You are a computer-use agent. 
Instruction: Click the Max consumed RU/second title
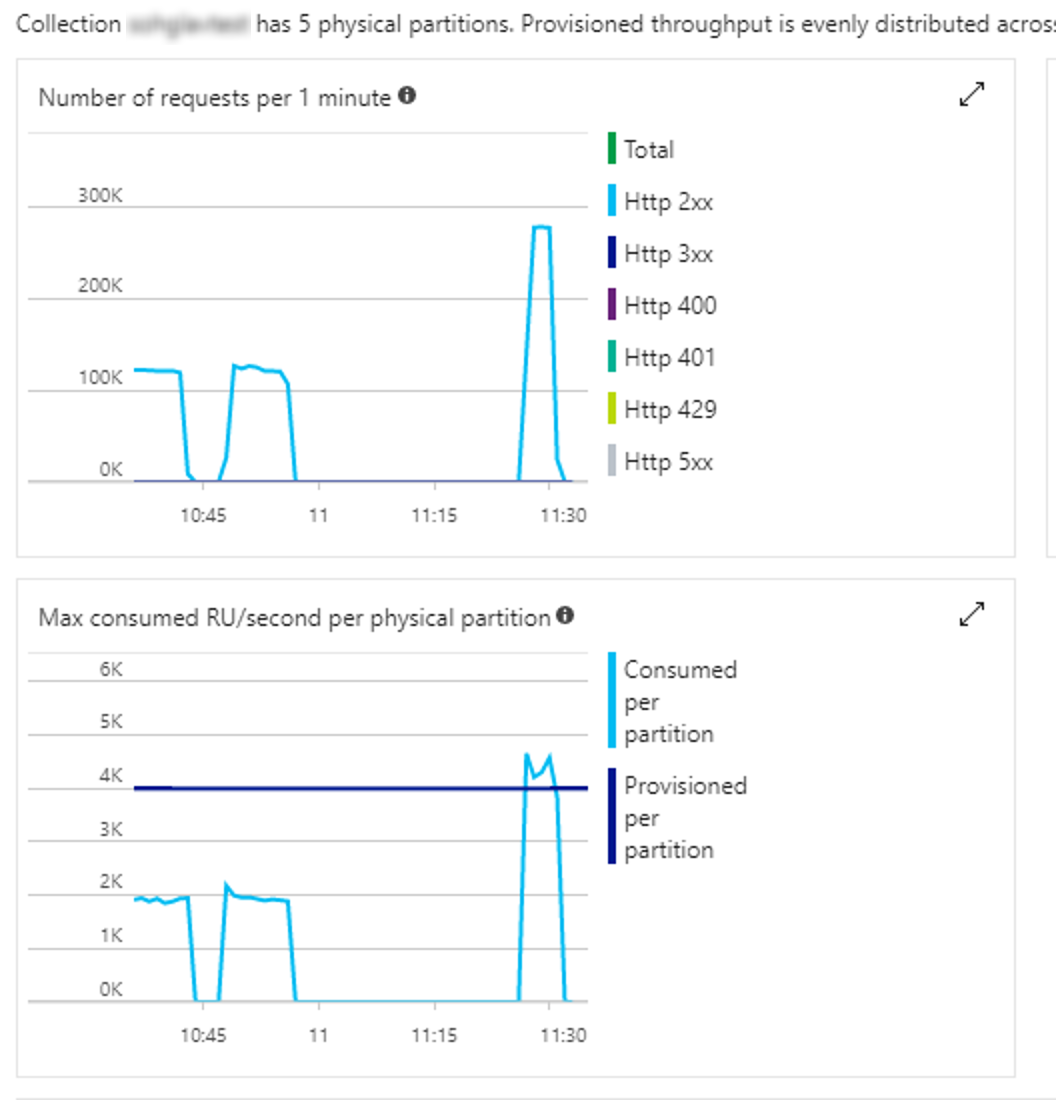coord(294,617)
